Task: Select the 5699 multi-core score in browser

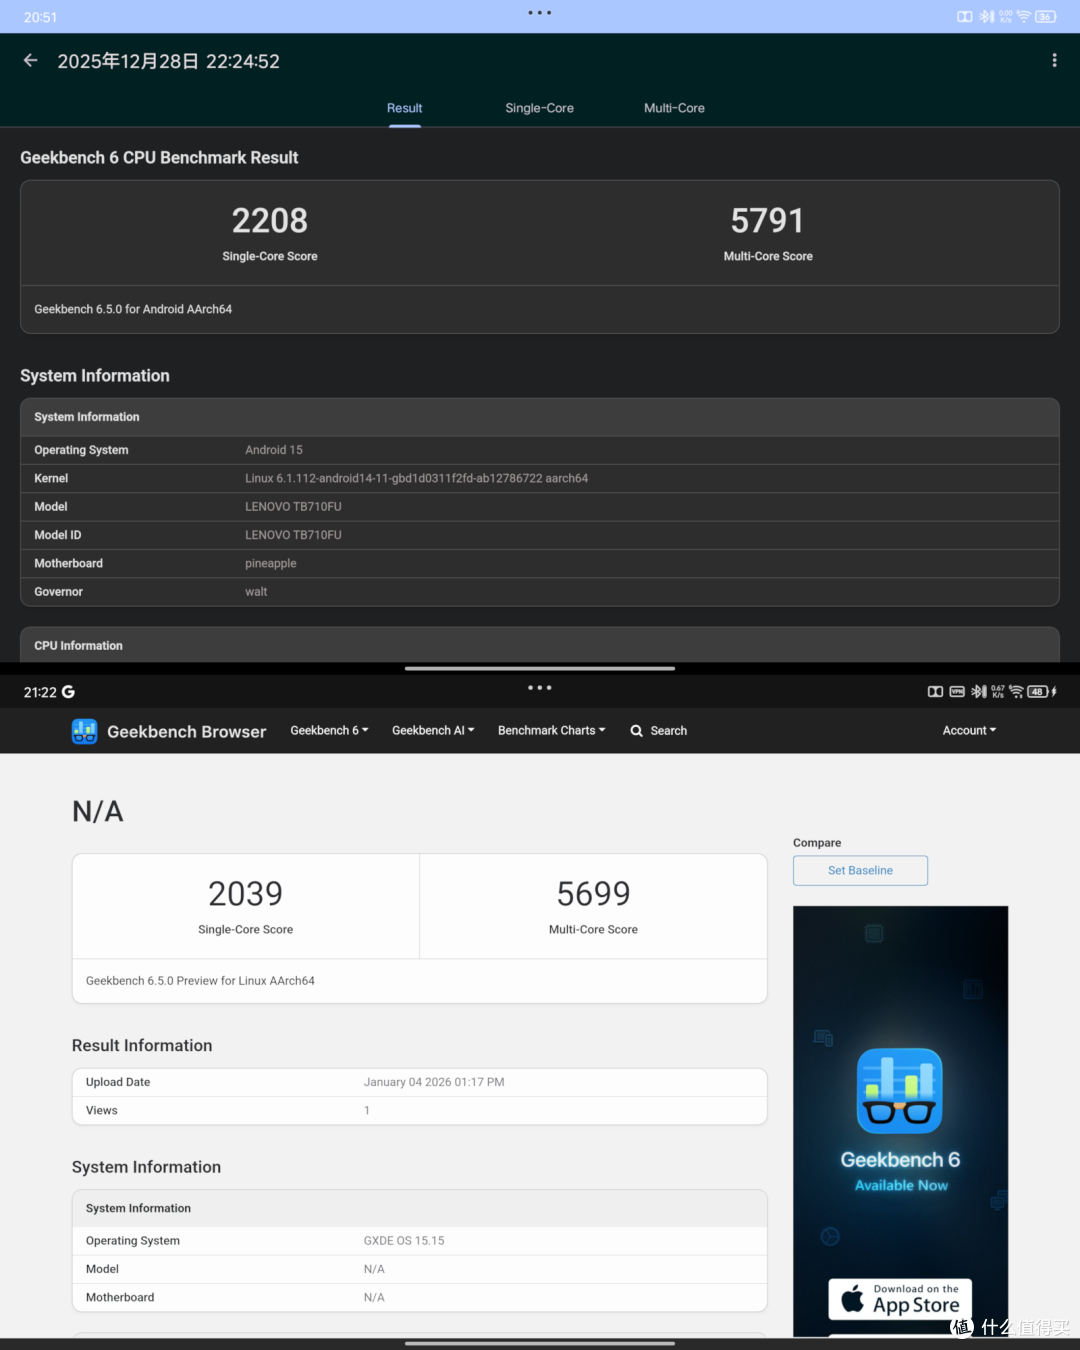Action: point(593,893)
